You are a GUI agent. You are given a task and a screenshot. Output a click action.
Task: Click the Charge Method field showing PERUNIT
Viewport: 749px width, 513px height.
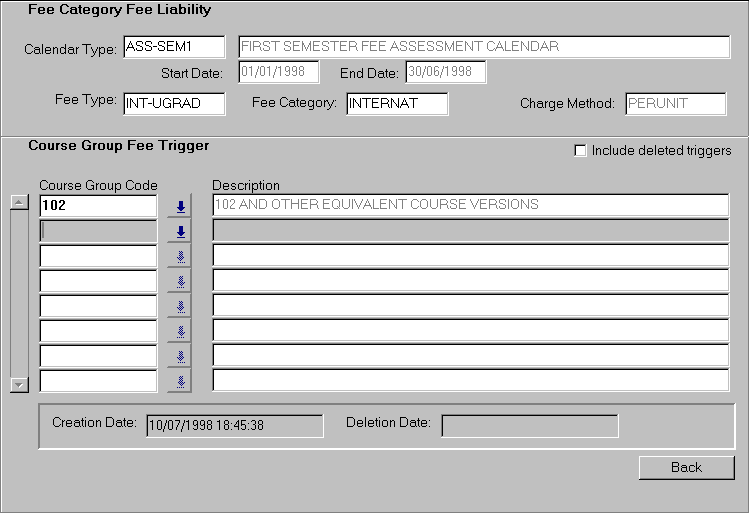pyautogui.click(x=676, y=103)
